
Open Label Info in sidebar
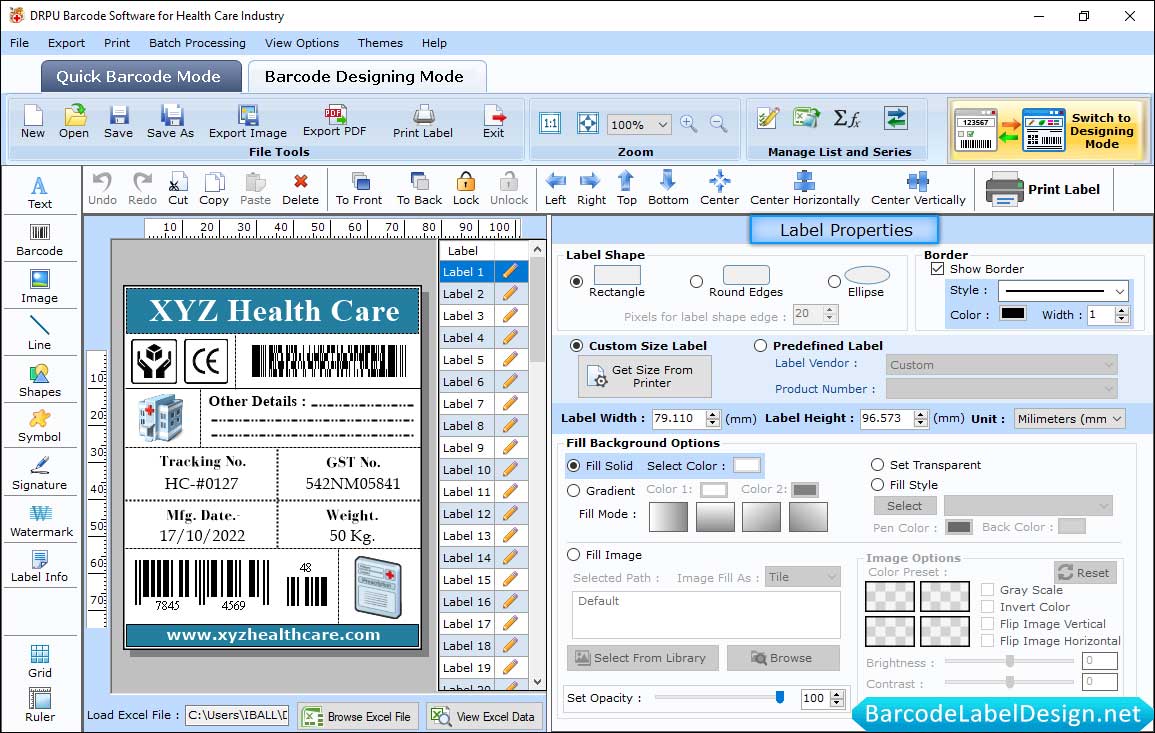pyautogui.click(x=40, y=566)
